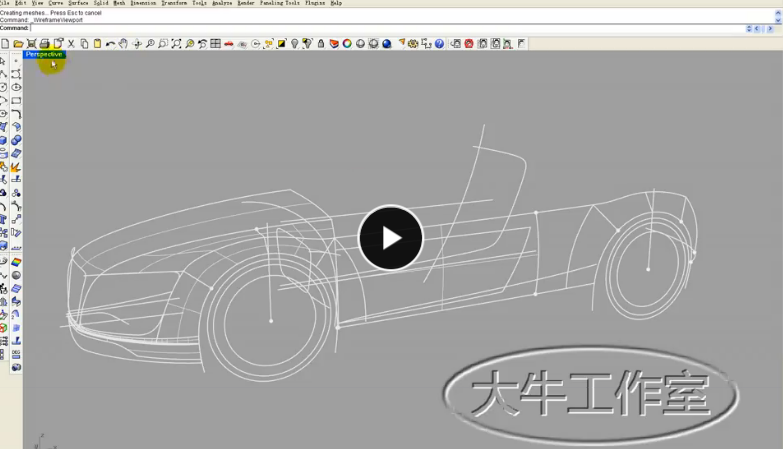The width and height of the screenshot is (783, 472).
Task: Click in the Command input field
Action: tap(387, 28)
